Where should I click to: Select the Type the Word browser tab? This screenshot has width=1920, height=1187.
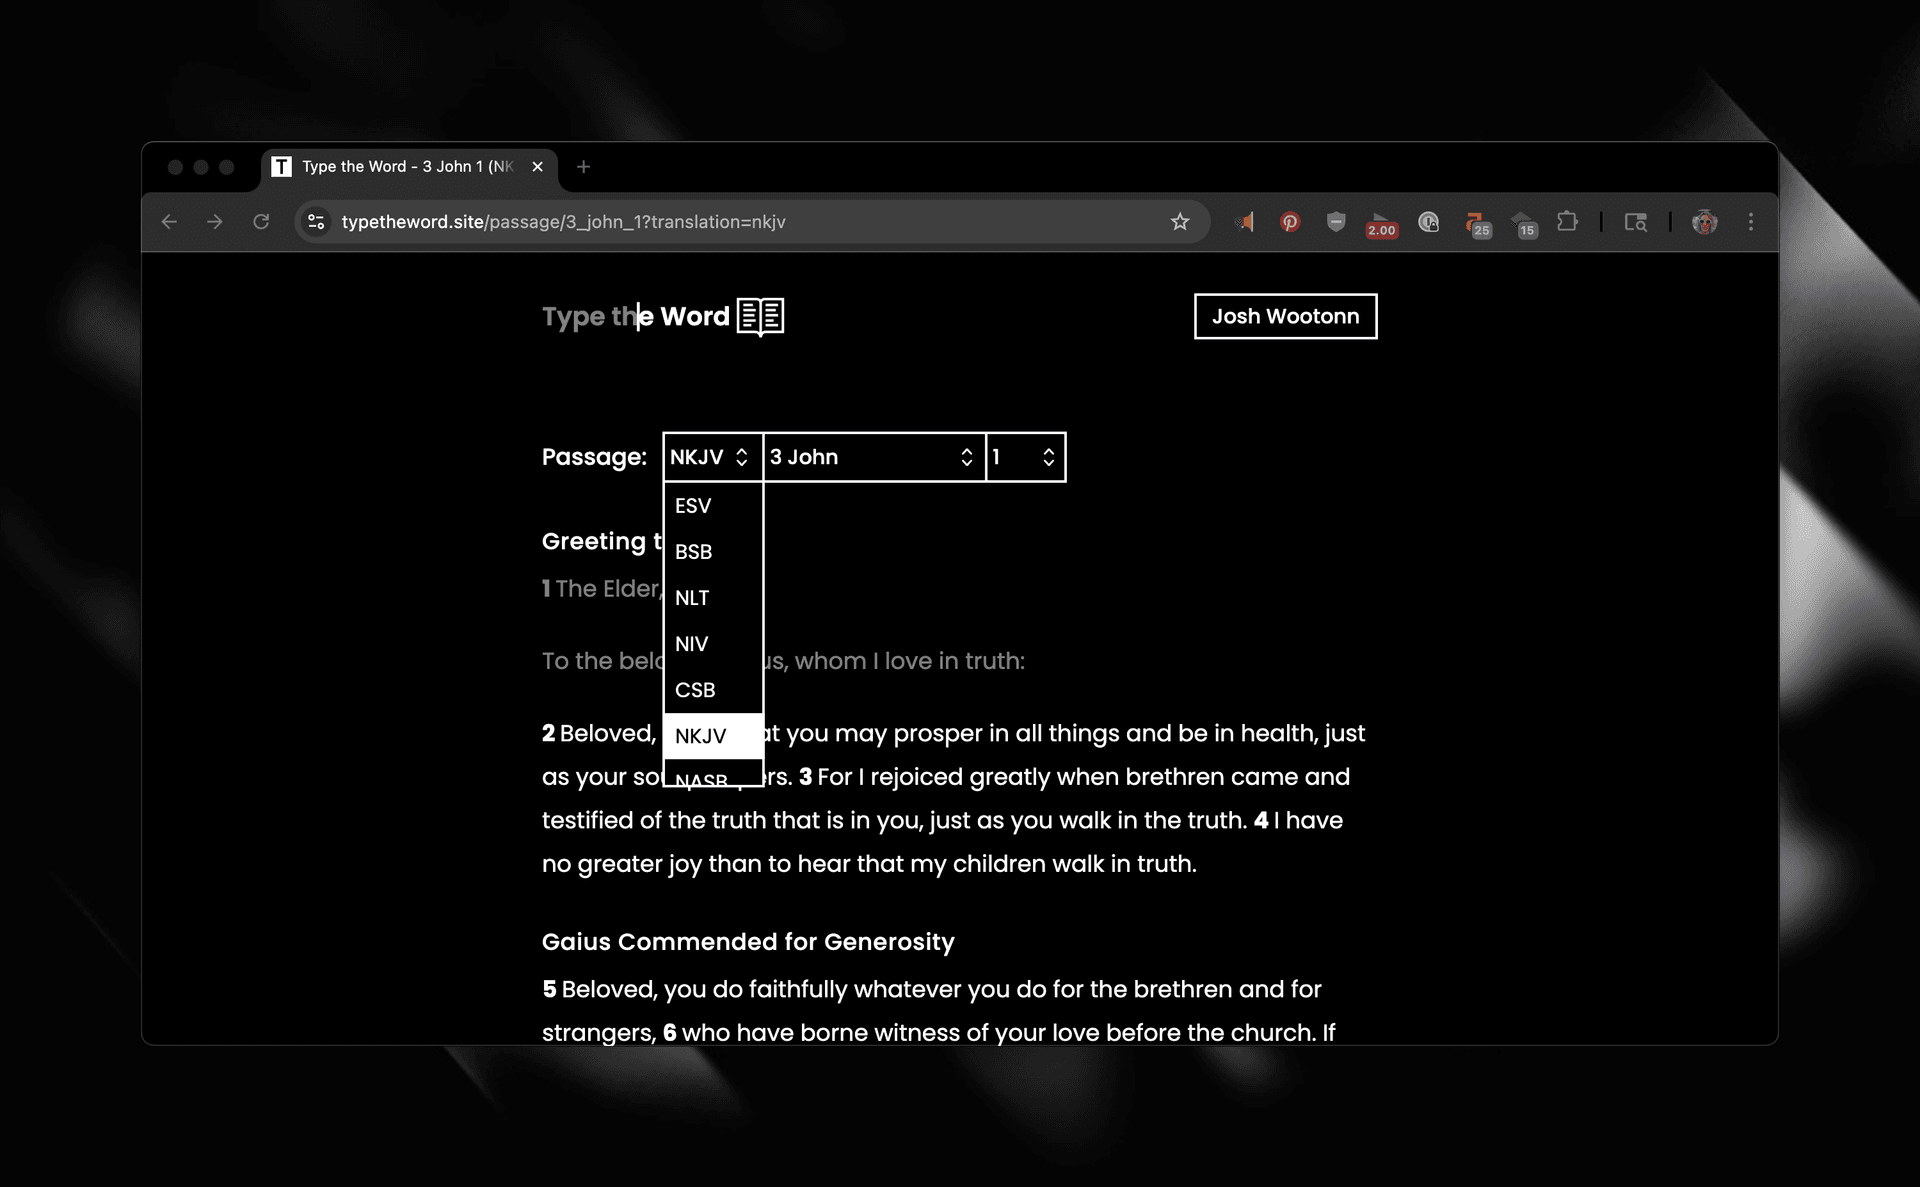[x=410, y=167]
